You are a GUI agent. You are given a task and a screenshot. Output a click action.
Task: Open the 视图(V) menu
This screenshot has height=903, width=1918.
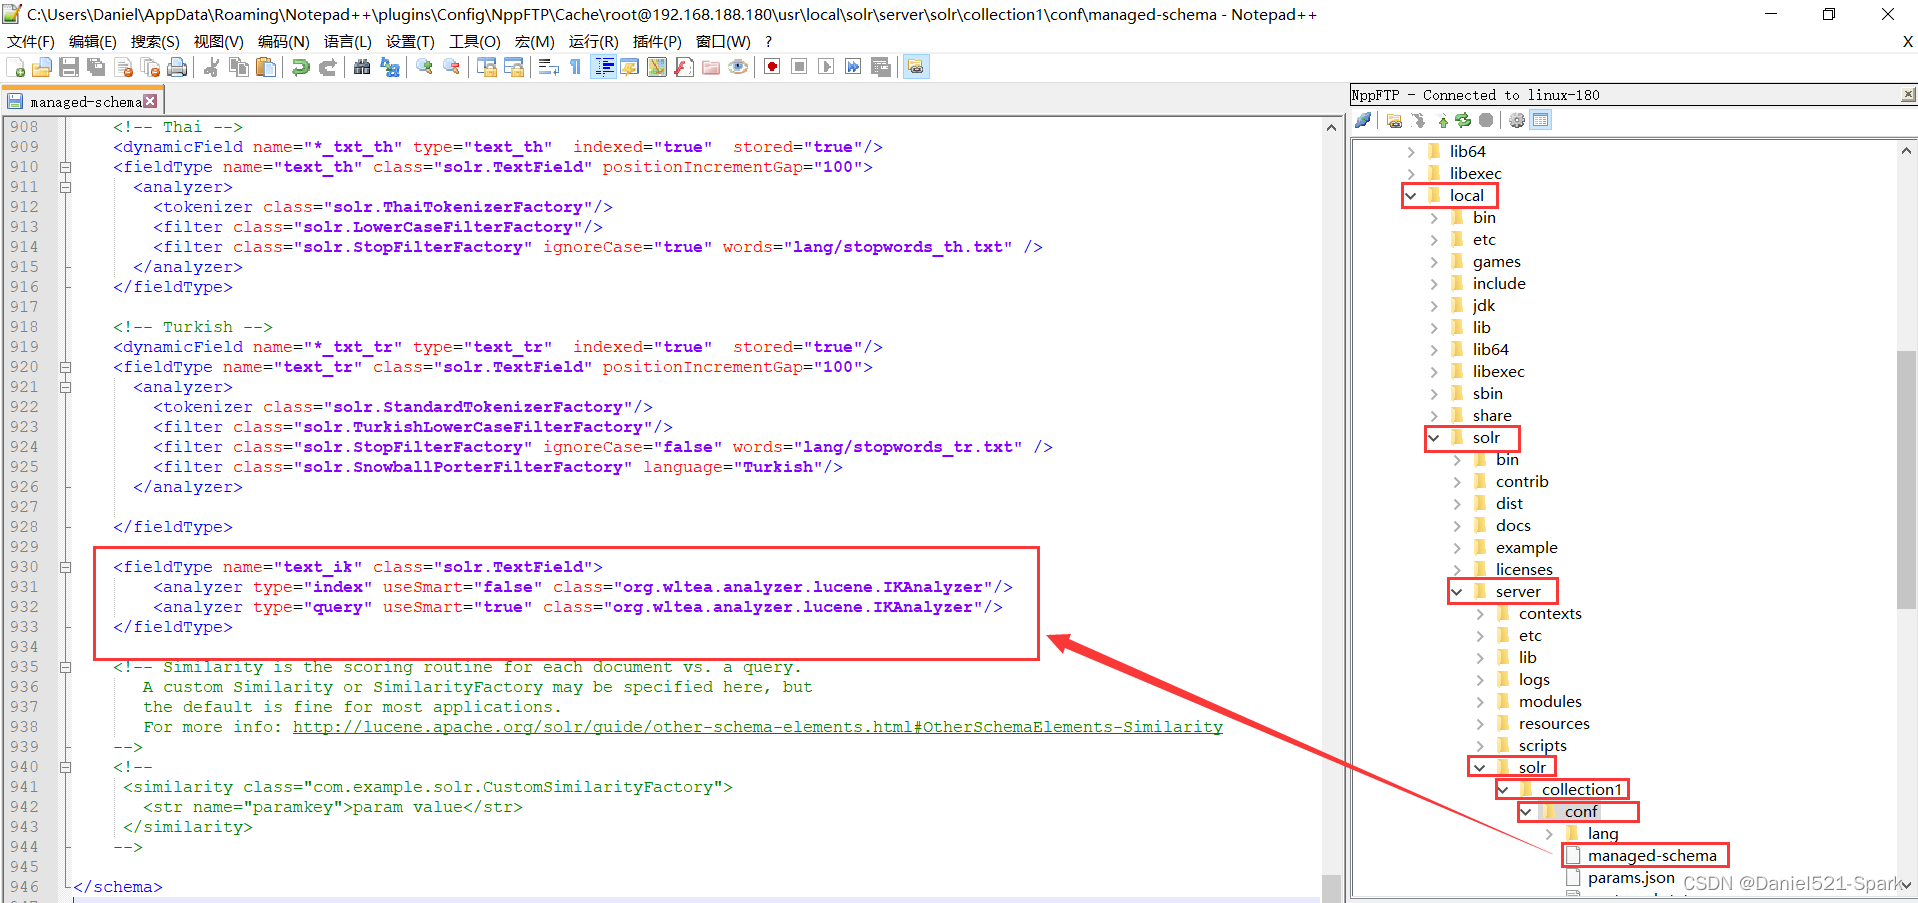click(218, 41)
